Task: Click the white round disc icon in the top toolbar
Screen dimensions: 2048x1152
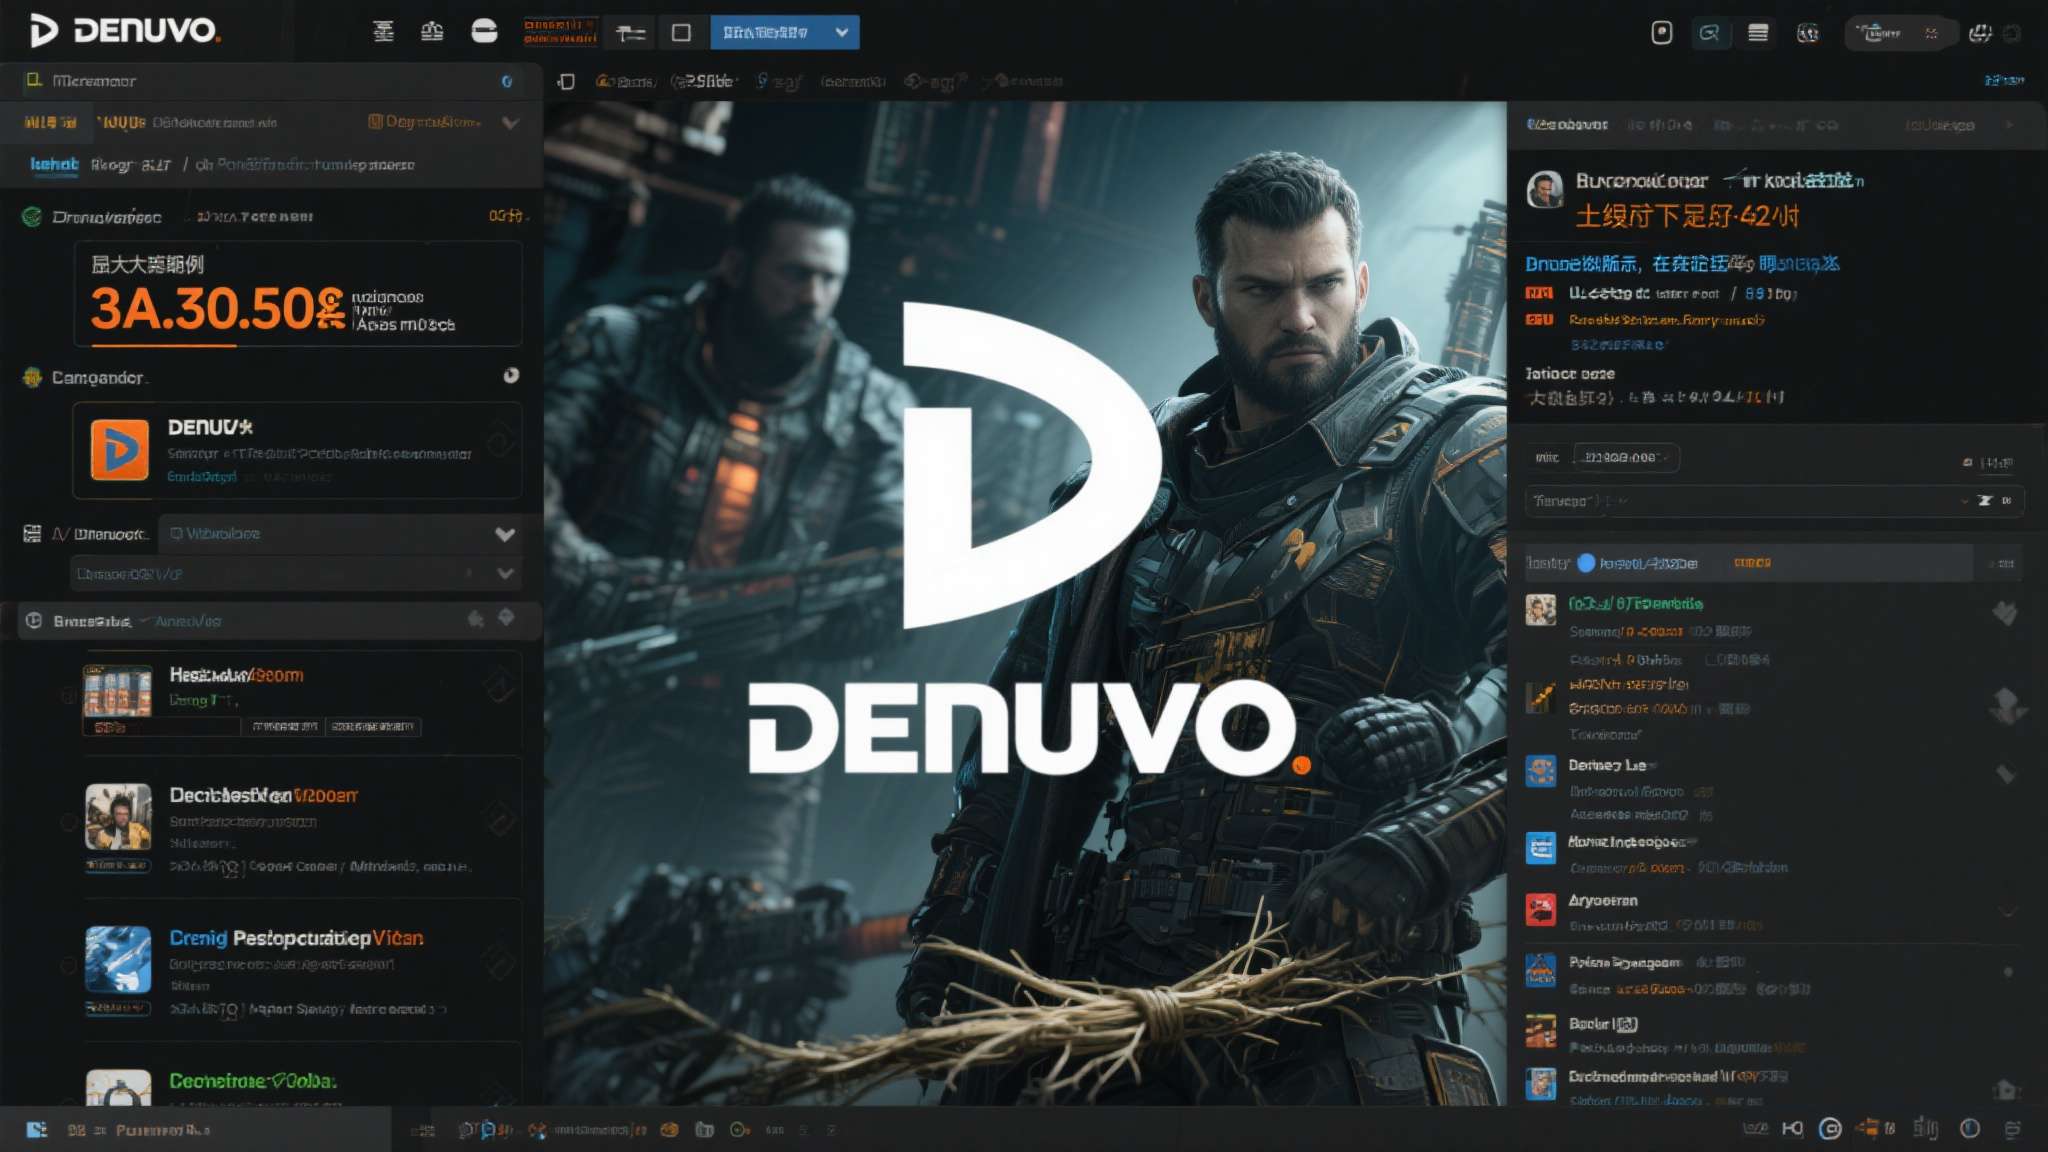Action: [484, 32]
